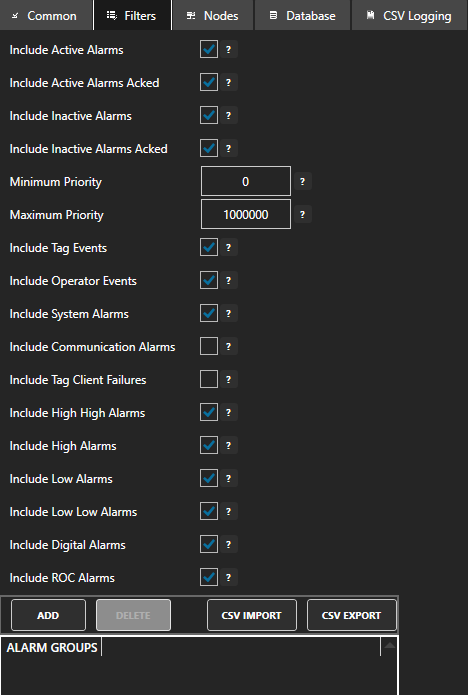Open help for Include Tag Client Failures
The height and width of the screenshot is (695, 468).
[x=228, y=379]
